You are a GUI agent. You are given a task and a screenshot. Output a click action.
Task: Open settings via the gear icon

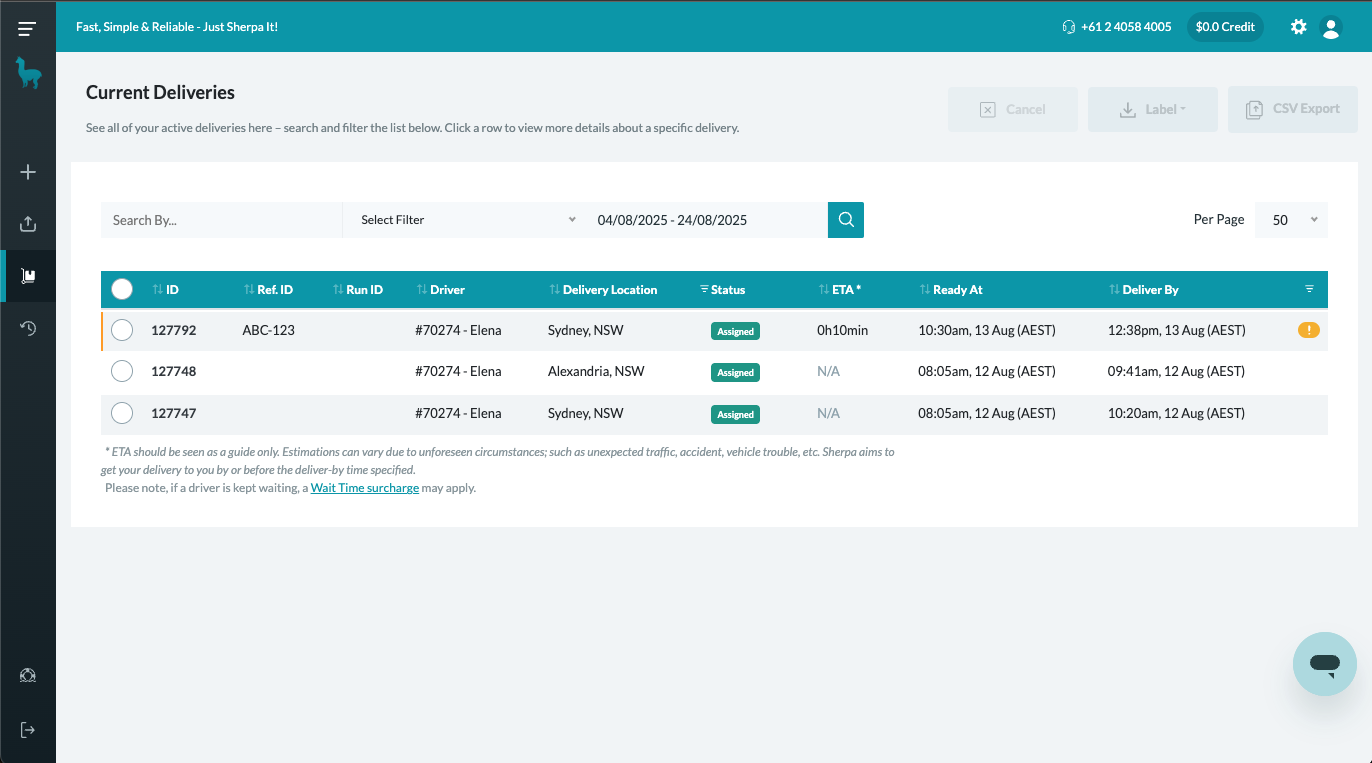(x=1298, y=27)
